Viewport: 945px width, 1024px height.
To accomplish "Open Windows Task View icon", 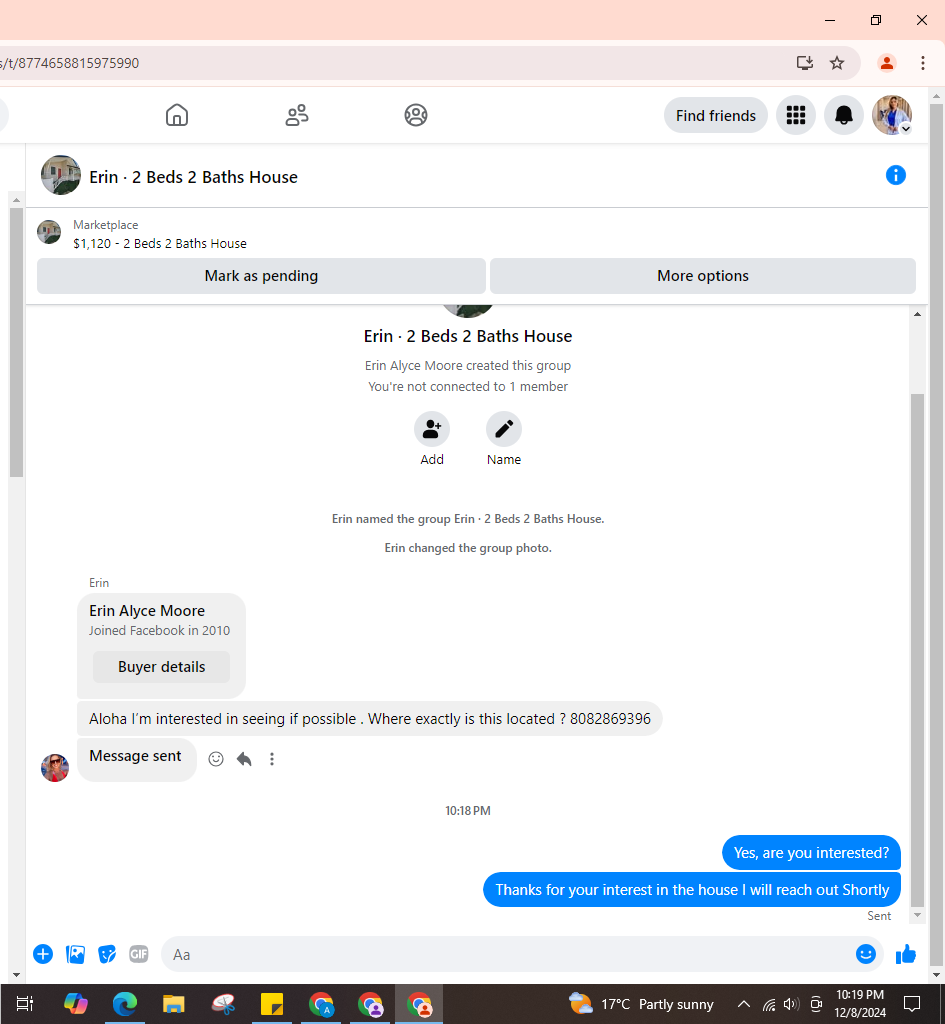I will (25, 1004).
